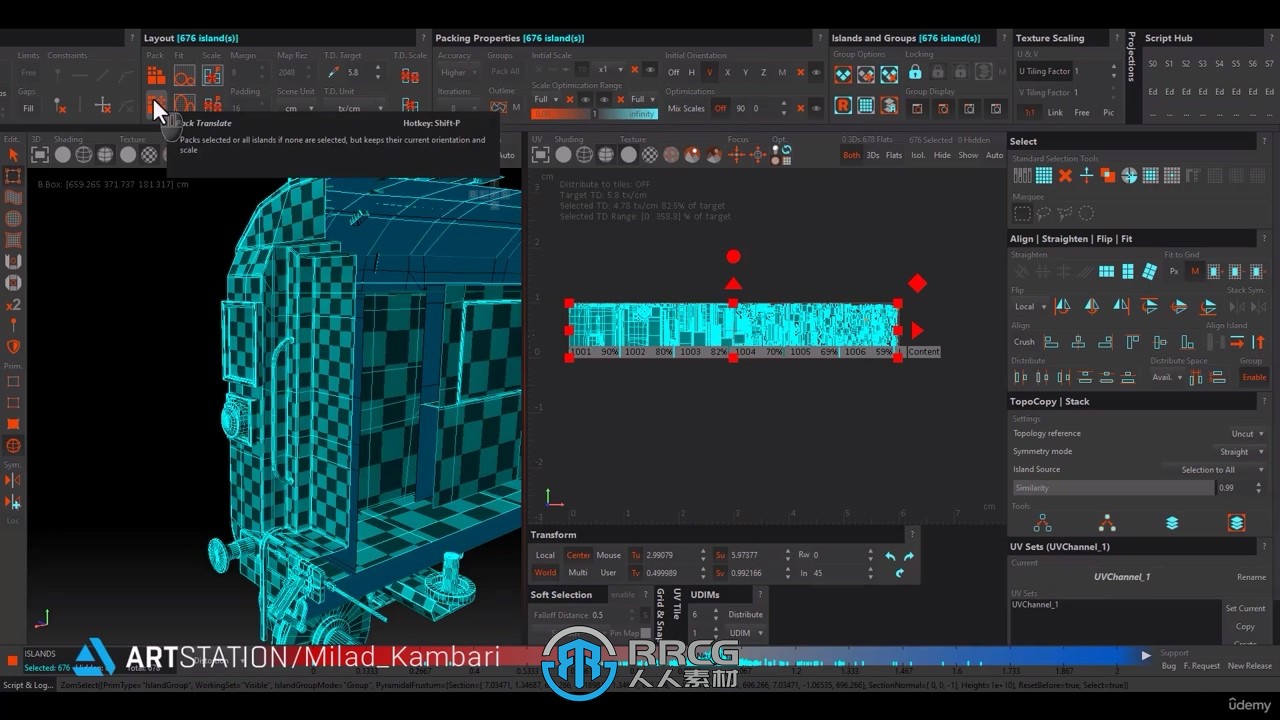Toggle 3Ds display filter
Viewport: 1280px width, 720px height.
873,155
